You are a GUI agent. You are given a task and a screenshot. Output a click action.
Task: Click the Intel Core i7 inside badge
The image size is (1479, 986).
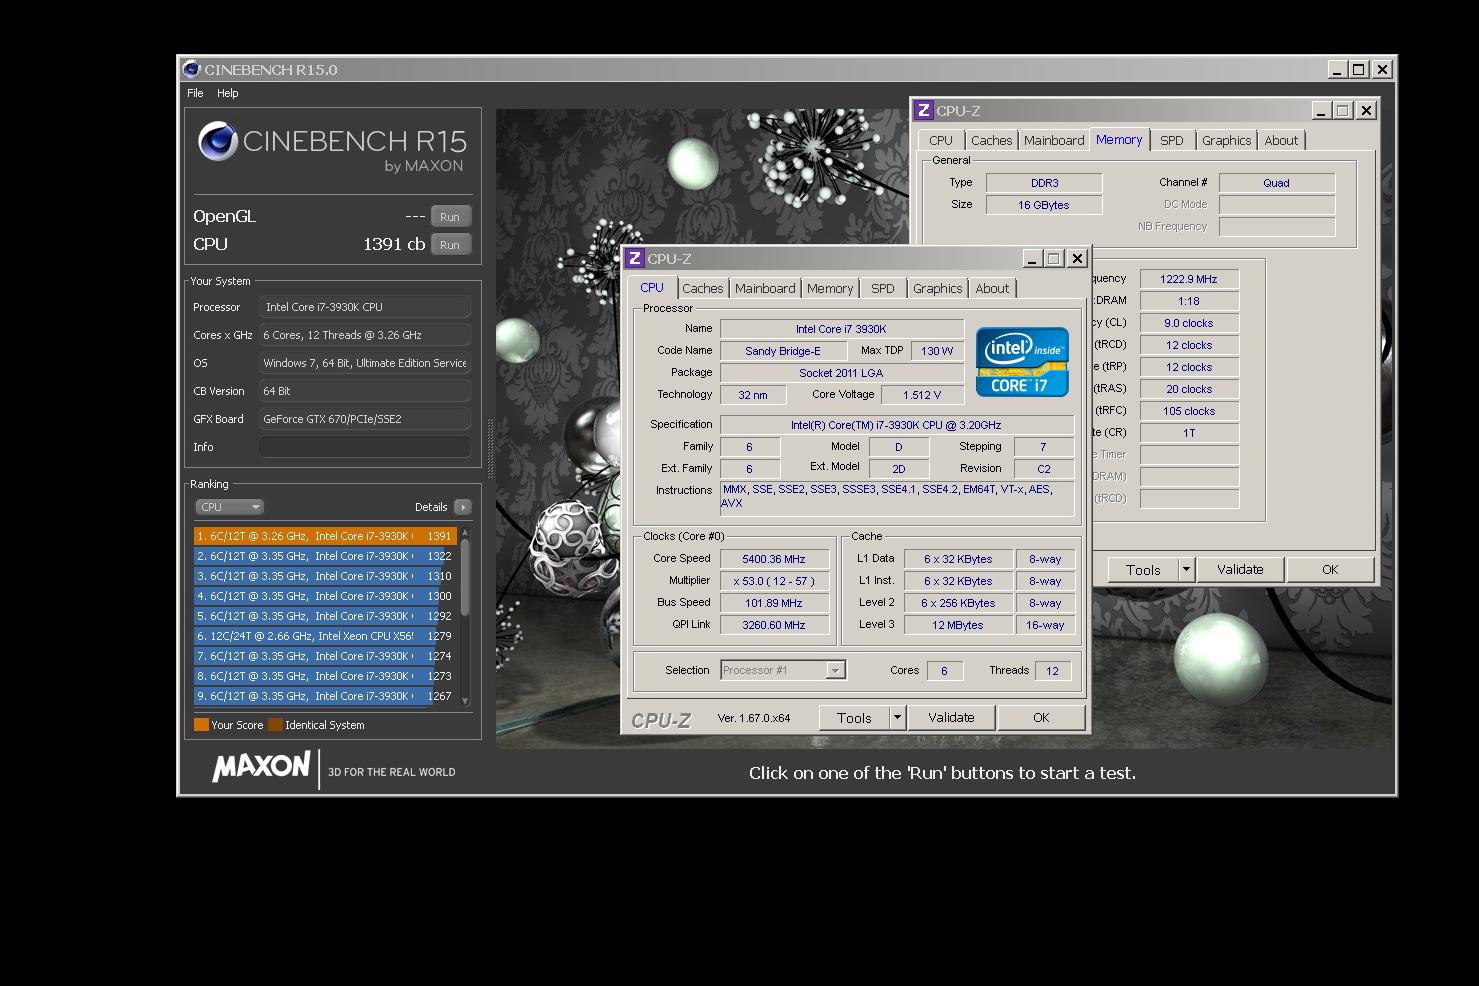tap(1022, 362)
